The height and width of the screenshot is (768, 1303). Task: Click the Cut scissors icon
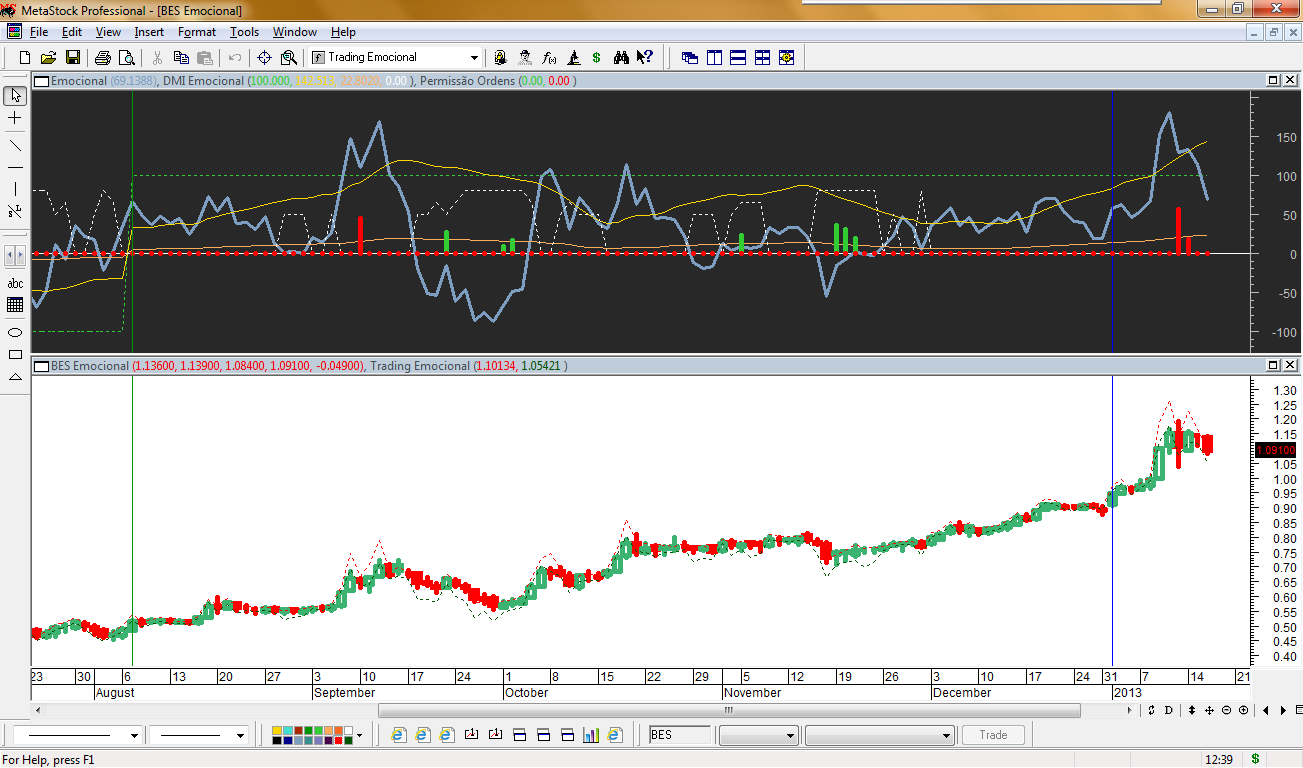[x=157, y=58]
